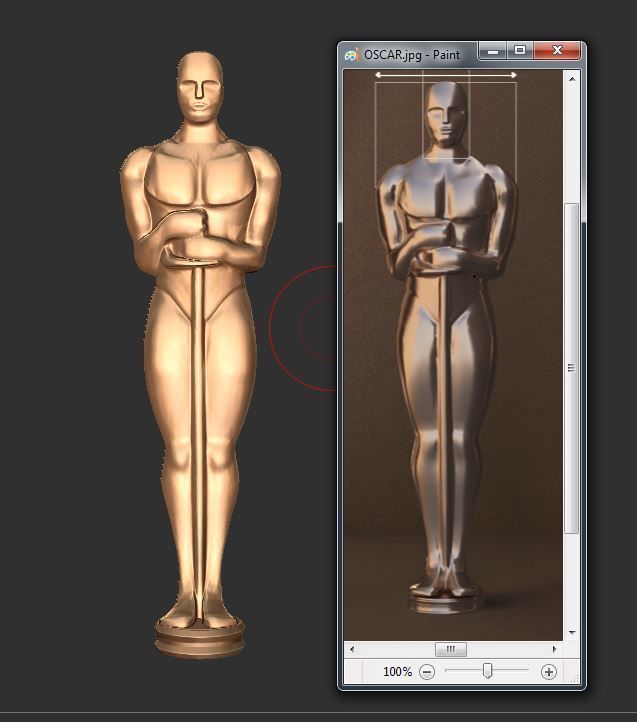Click the vertical scrollbar thumb in Paint
This screenshot has height=722, width=637.
point(572,368)
